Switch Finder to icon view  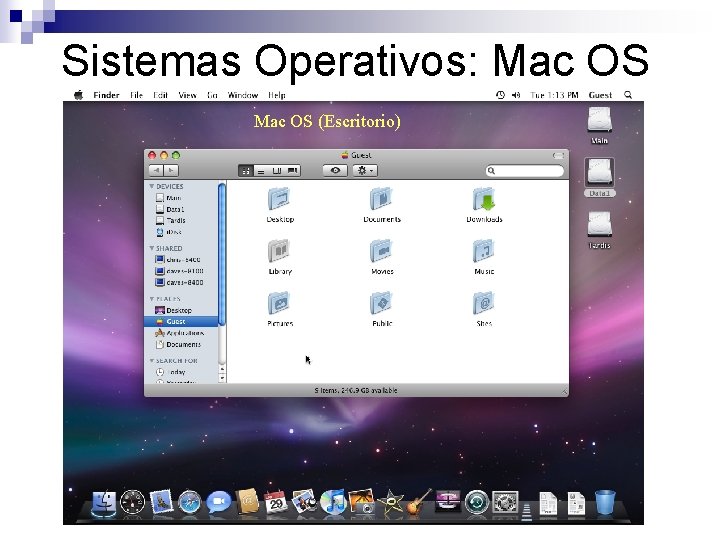pos(246,171)
